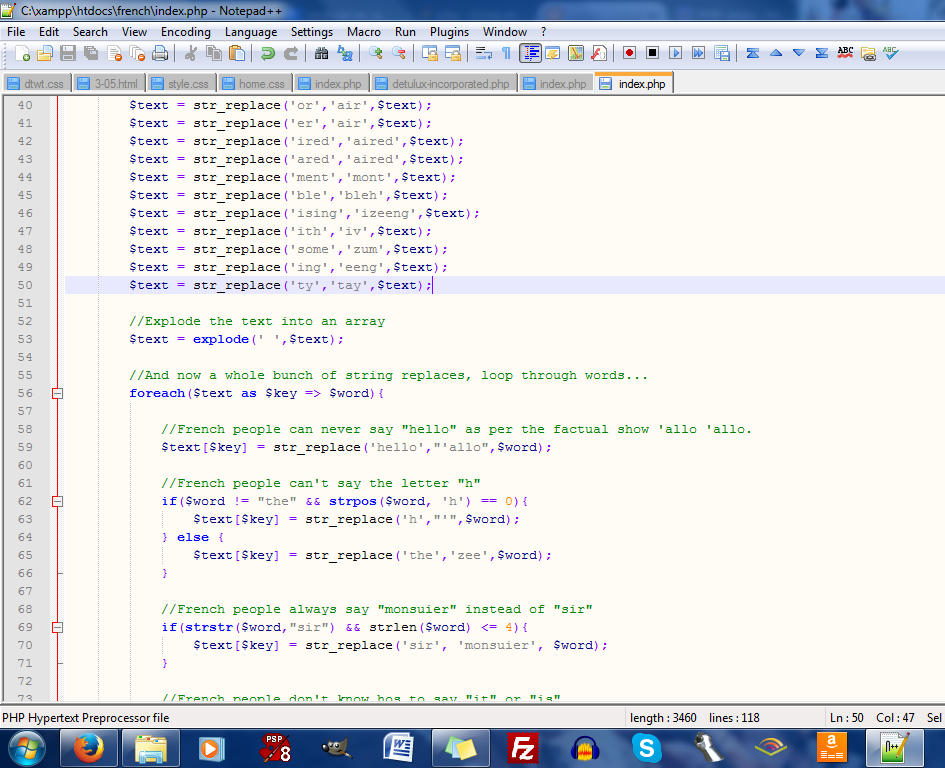The image size is (945, 768).
Task: Open the Language menu
Action: (251, 32)
